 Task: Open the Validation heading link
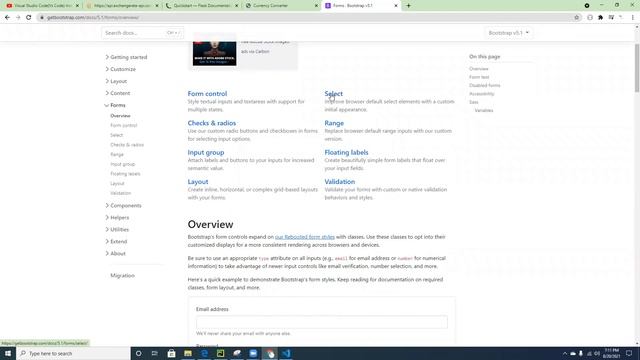tap(340, 182)
